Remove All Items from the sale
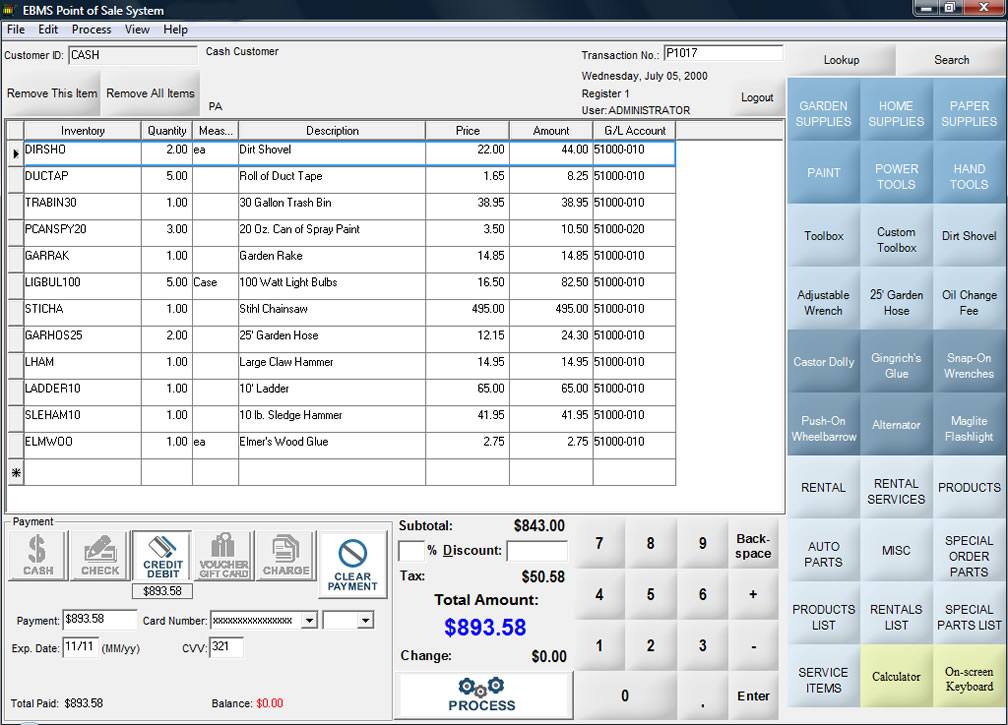Viewport: 1008px width, 725px height. (x=150, y=93)
